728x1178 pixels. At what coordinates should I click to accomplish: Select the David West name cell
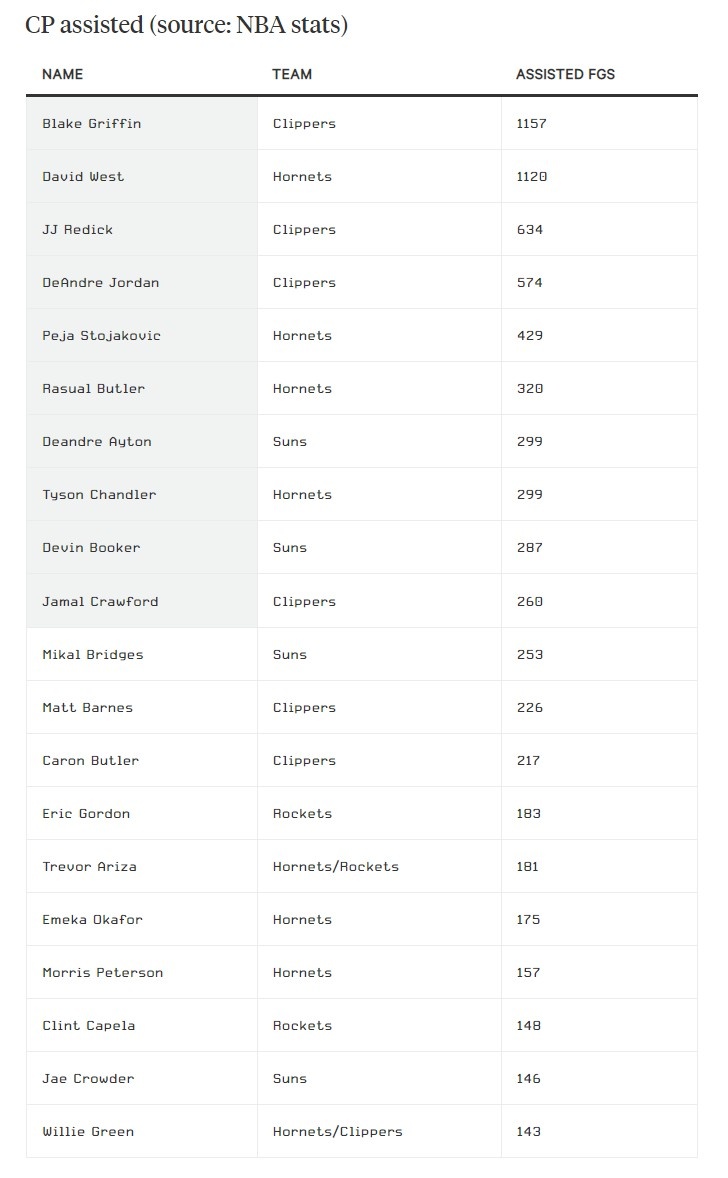coord(141,177)
